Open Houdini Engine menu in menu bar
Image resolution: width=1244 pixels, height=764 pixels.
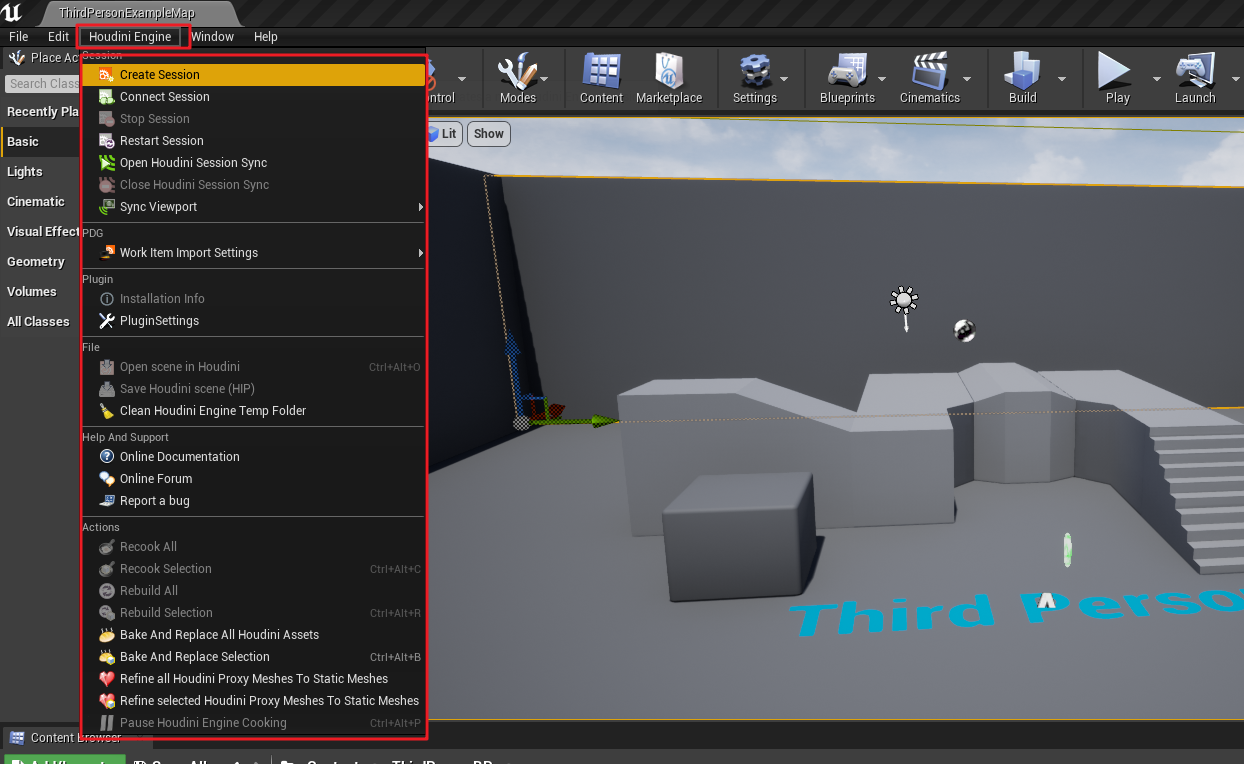(130, 37)
